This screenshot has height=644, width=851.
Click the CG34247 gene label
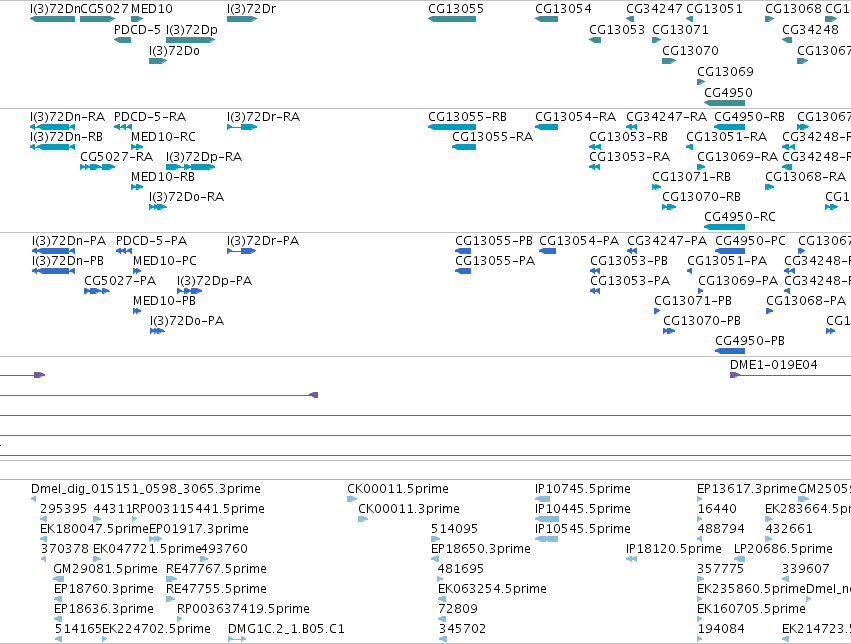(654, 9)
